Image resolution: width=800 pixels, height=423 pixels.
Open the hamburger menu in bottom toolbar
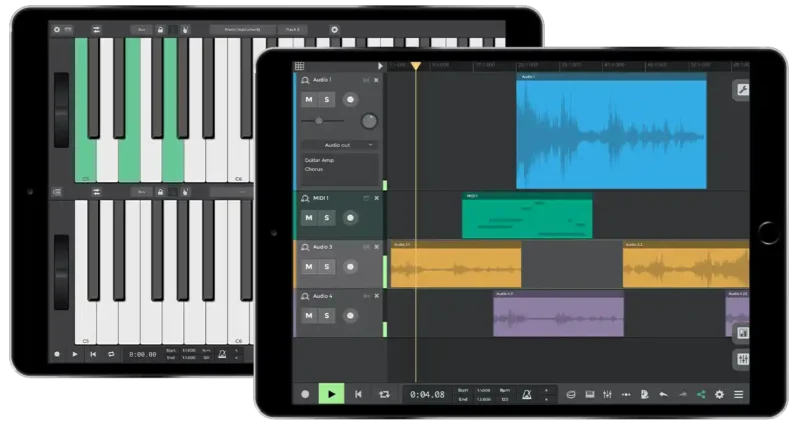(738, 394)
